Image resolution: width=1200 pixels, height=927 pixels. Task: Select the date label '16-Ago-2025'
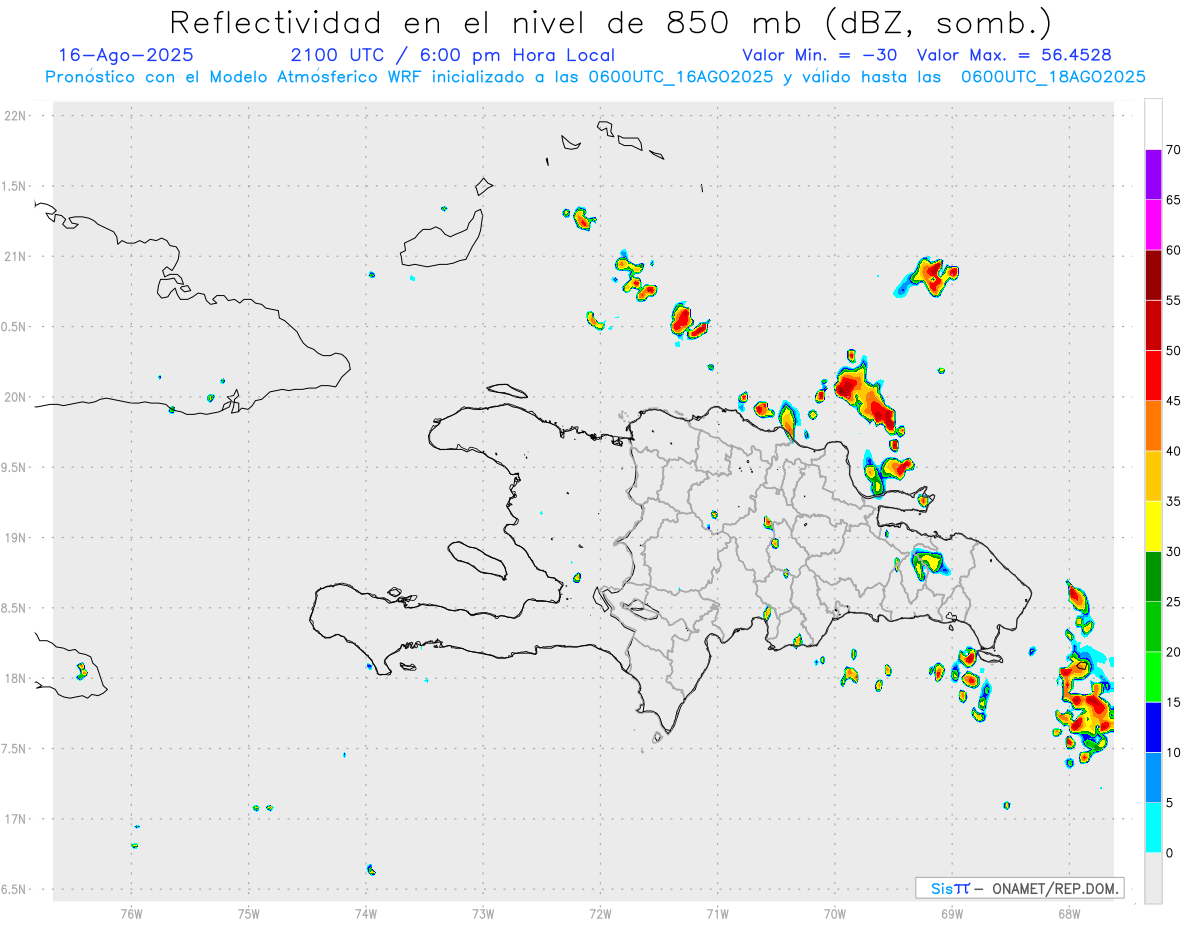(x=126, y=55)
